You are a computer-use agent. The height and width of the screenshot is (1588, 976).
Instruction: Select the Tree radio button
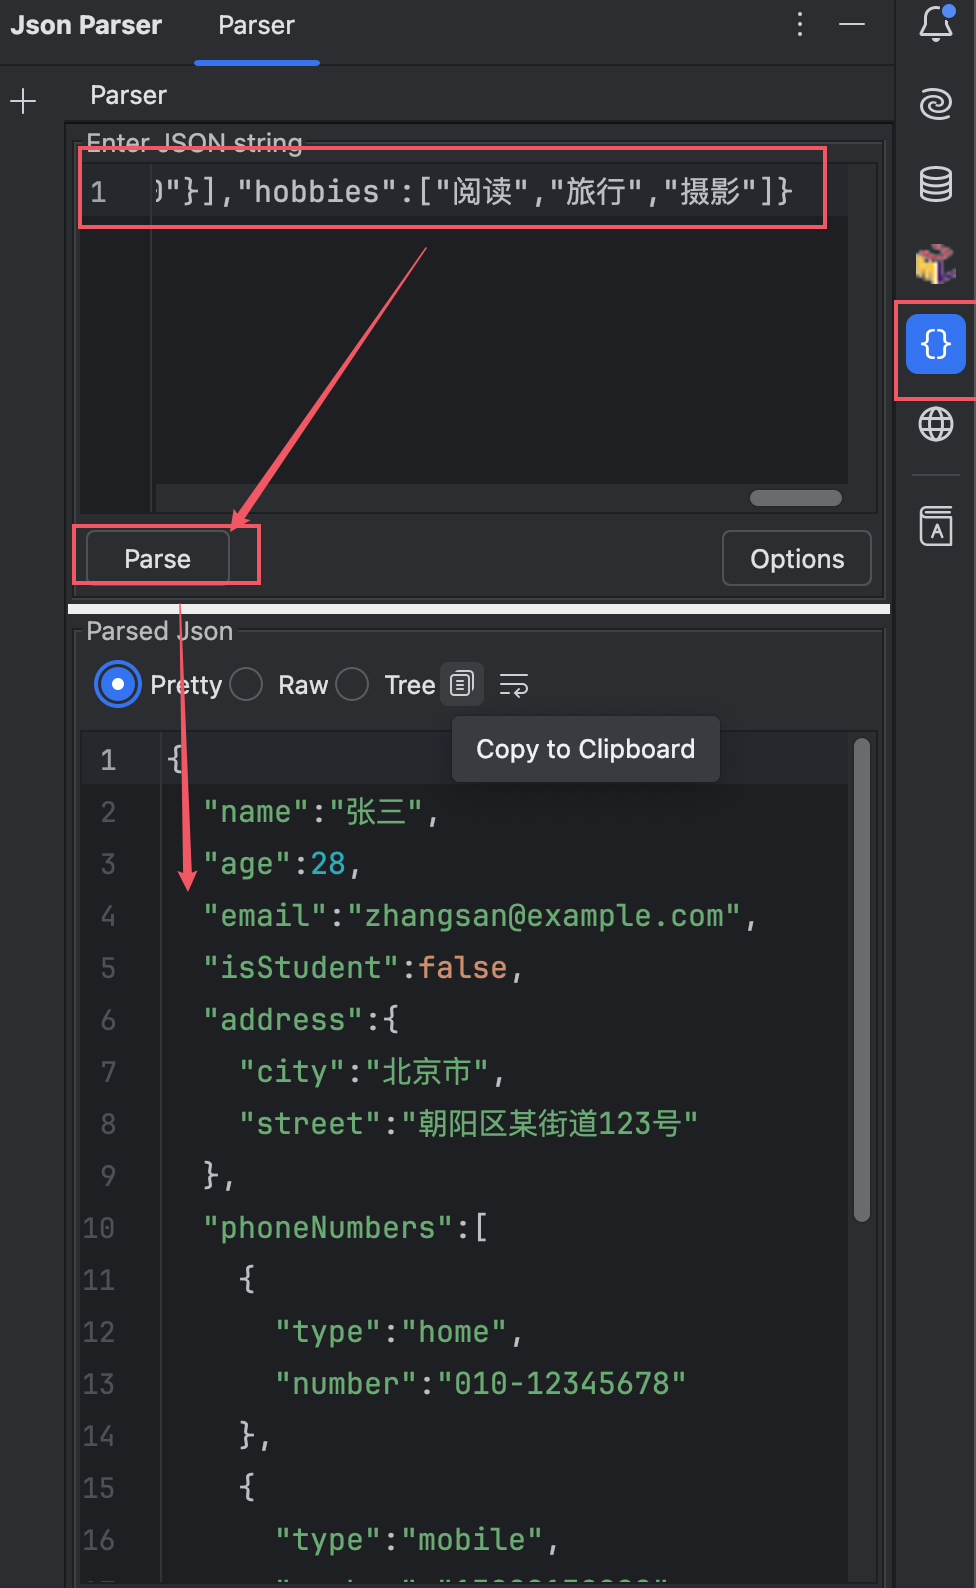click(x=352, y=685)
